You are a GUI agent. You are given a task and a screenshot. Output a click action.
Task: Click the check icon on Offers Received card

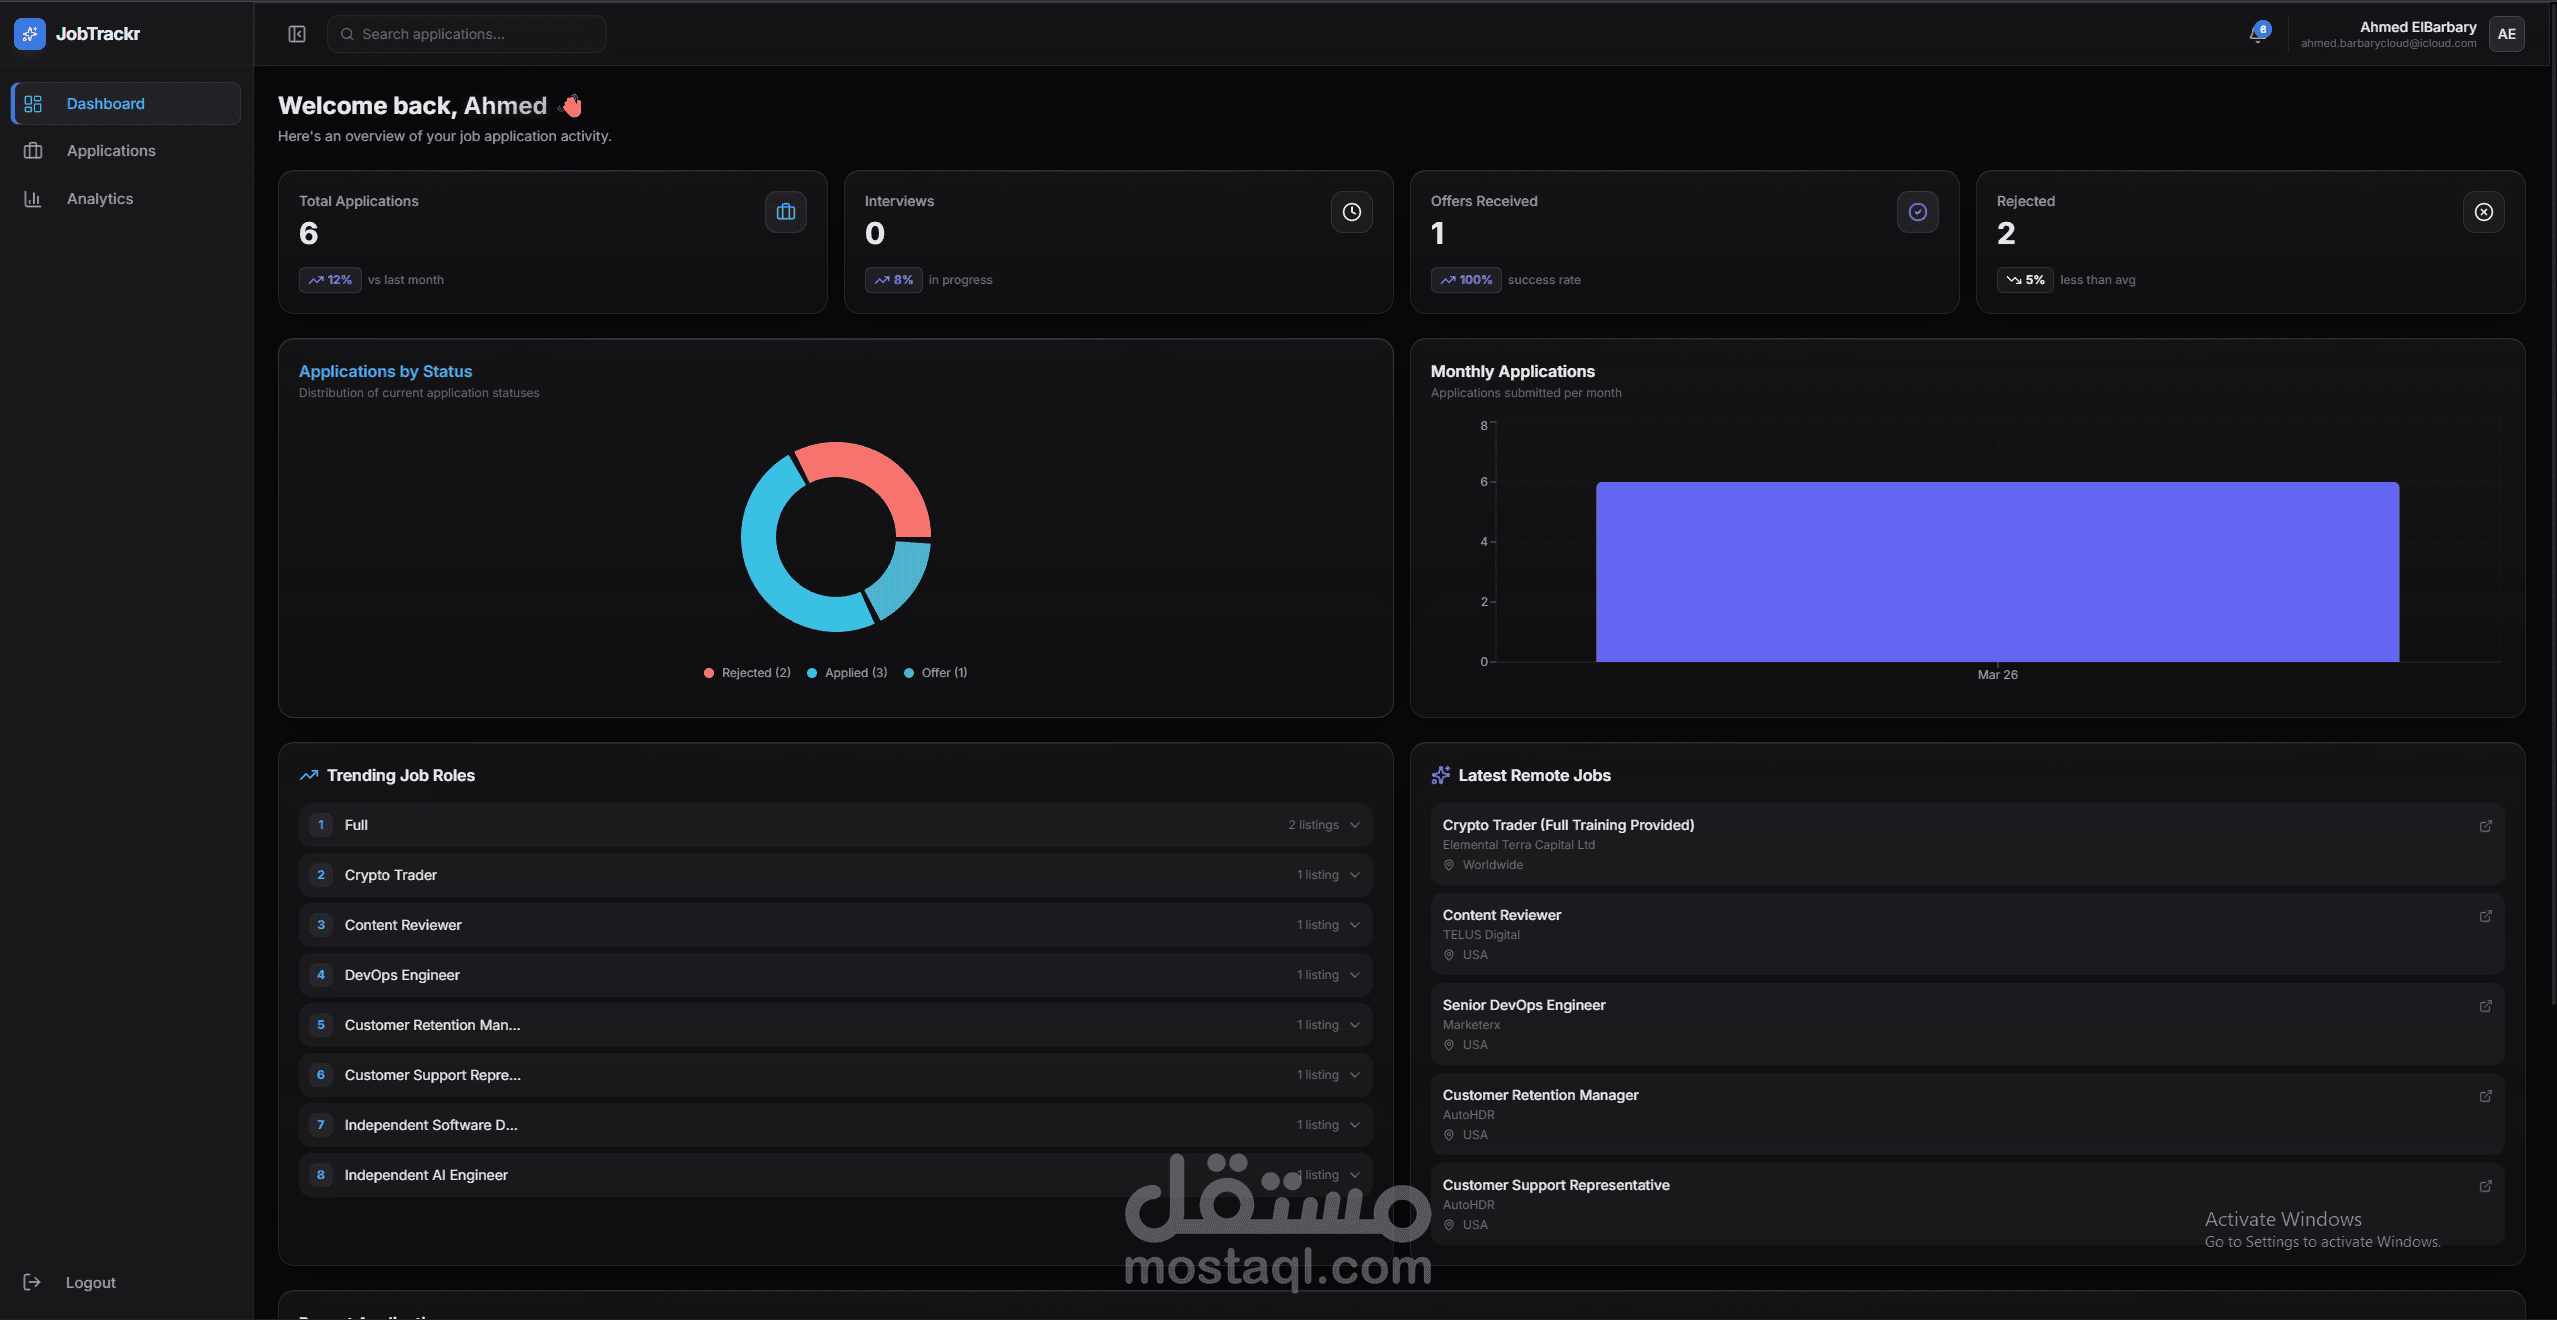pos(1916,212)
